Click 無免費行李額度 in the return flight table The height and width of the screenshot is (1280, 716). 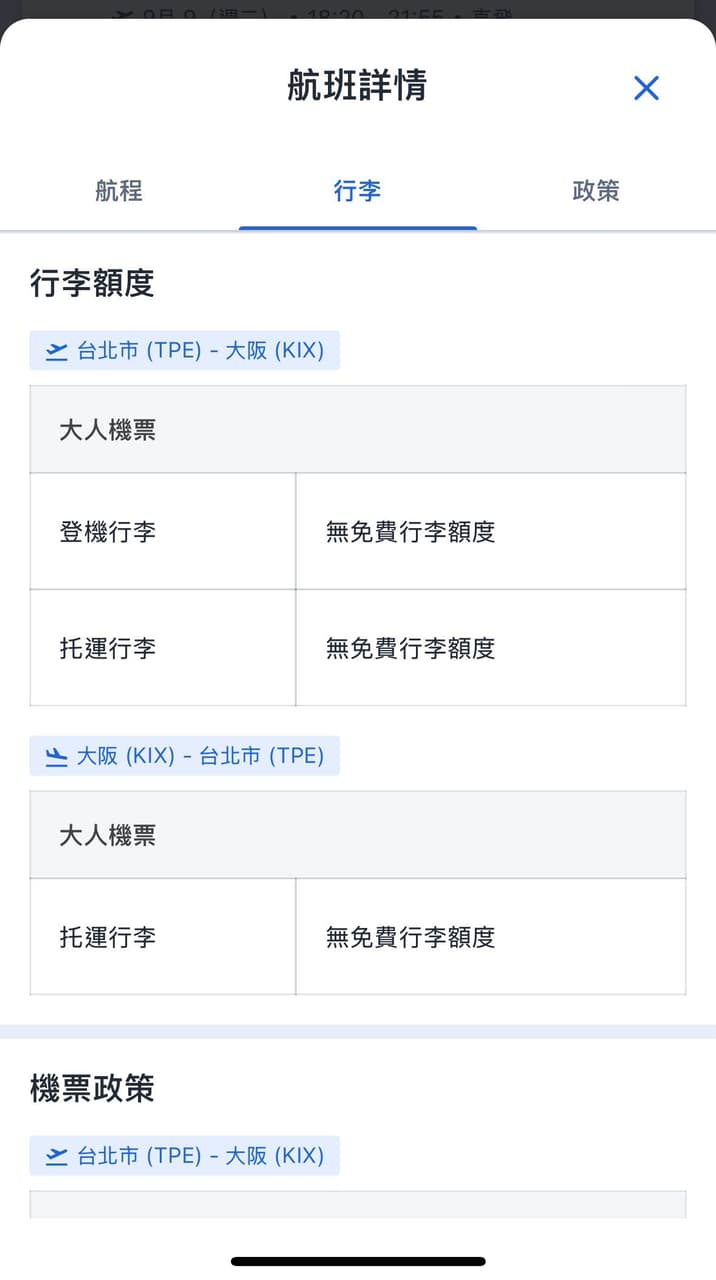(x=411, y=937)
